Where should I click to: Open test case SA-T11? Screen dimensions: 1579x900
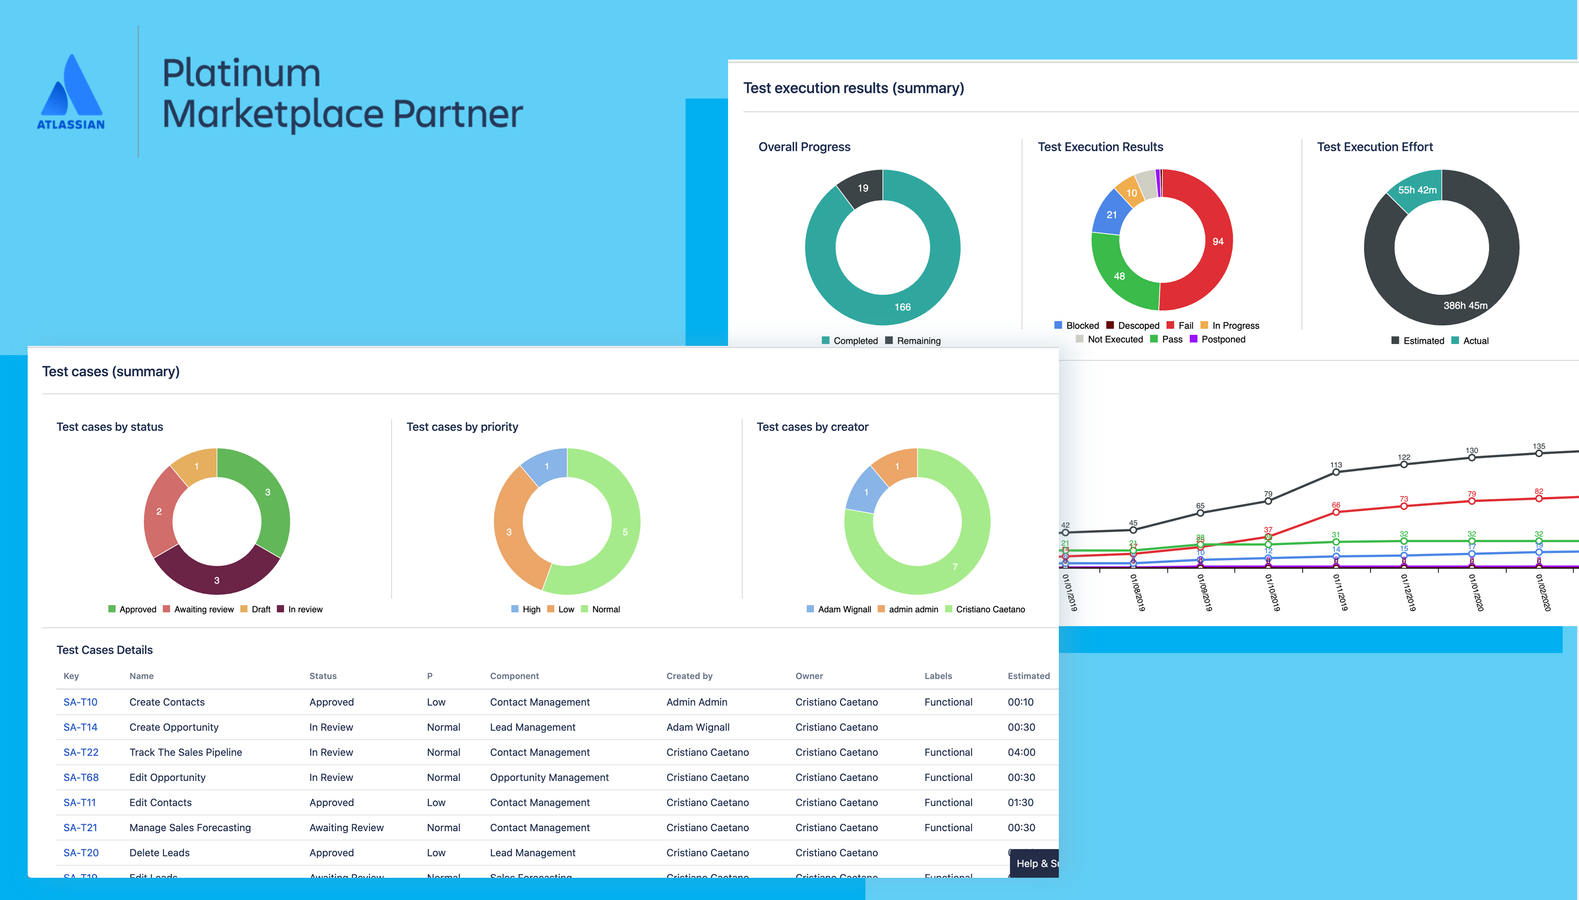pos(80,802)
